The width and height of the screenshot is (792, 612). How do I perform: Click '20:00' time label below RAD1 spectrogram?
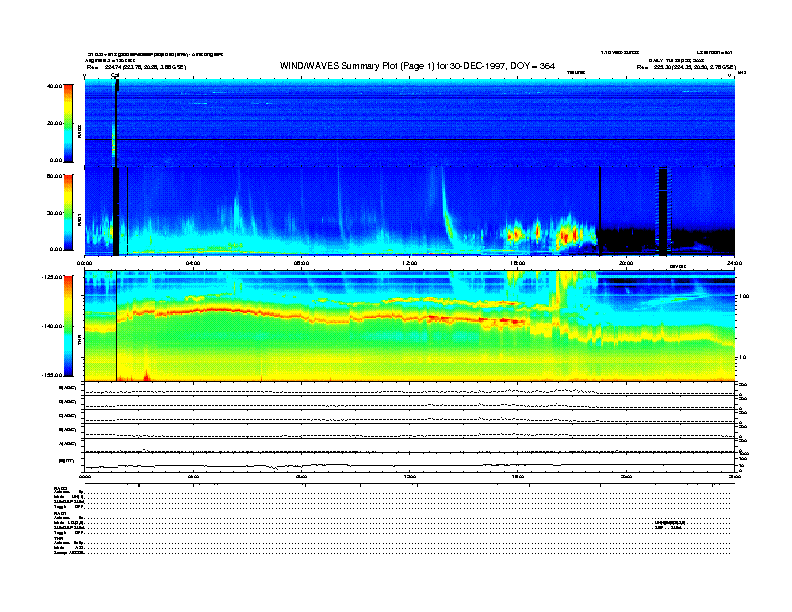(626, 263)
